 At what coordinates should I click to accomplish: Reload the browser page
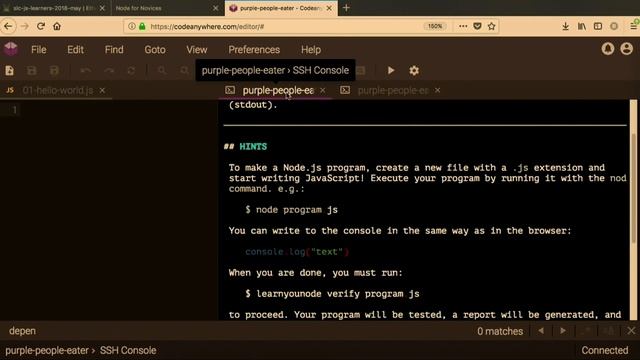point(40,27)
